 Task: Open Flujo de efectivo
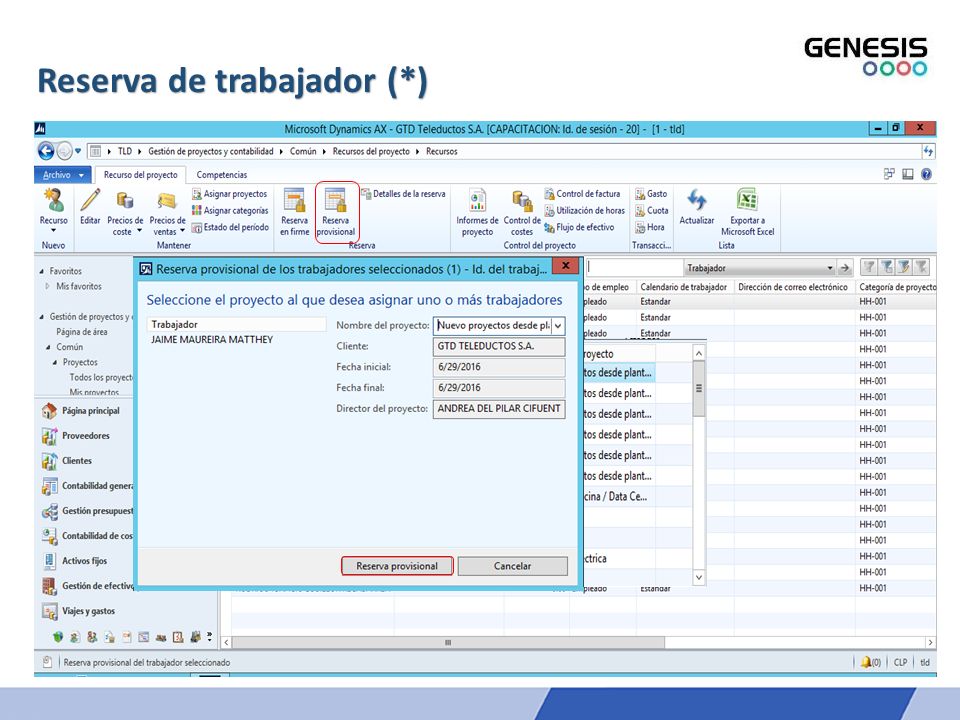click(579, 227)
